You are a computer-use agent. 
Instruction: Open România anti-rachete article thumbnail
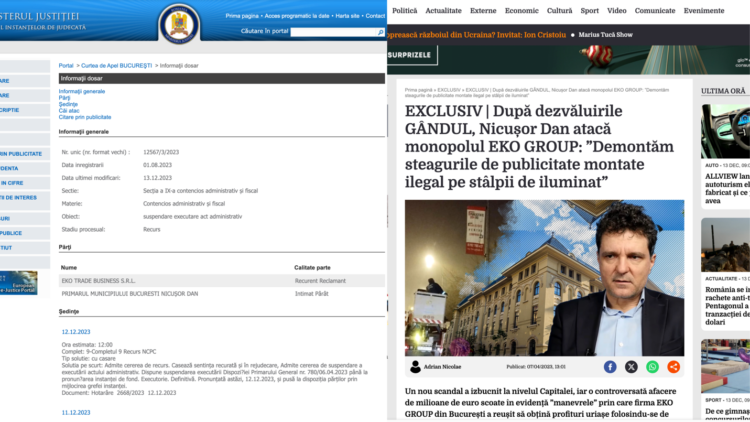(726, 245)
